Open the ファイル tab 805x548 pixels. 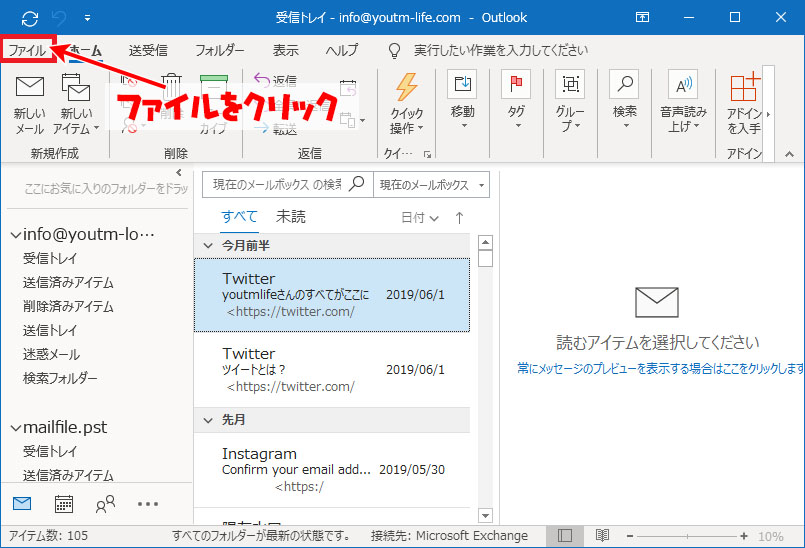27,50
